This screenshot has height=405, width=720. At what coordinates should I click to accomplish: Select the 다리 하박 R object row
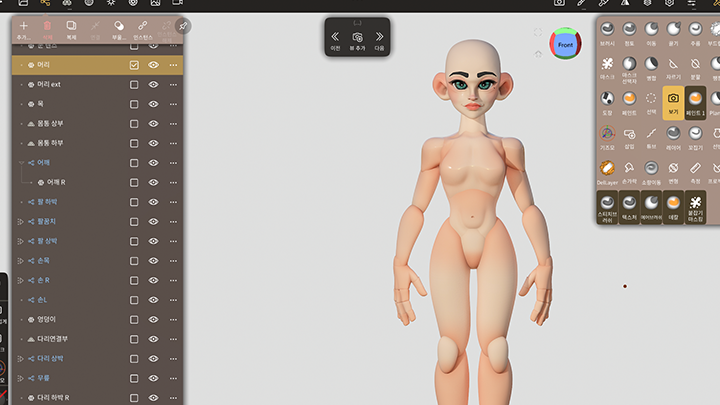[97, 398]
